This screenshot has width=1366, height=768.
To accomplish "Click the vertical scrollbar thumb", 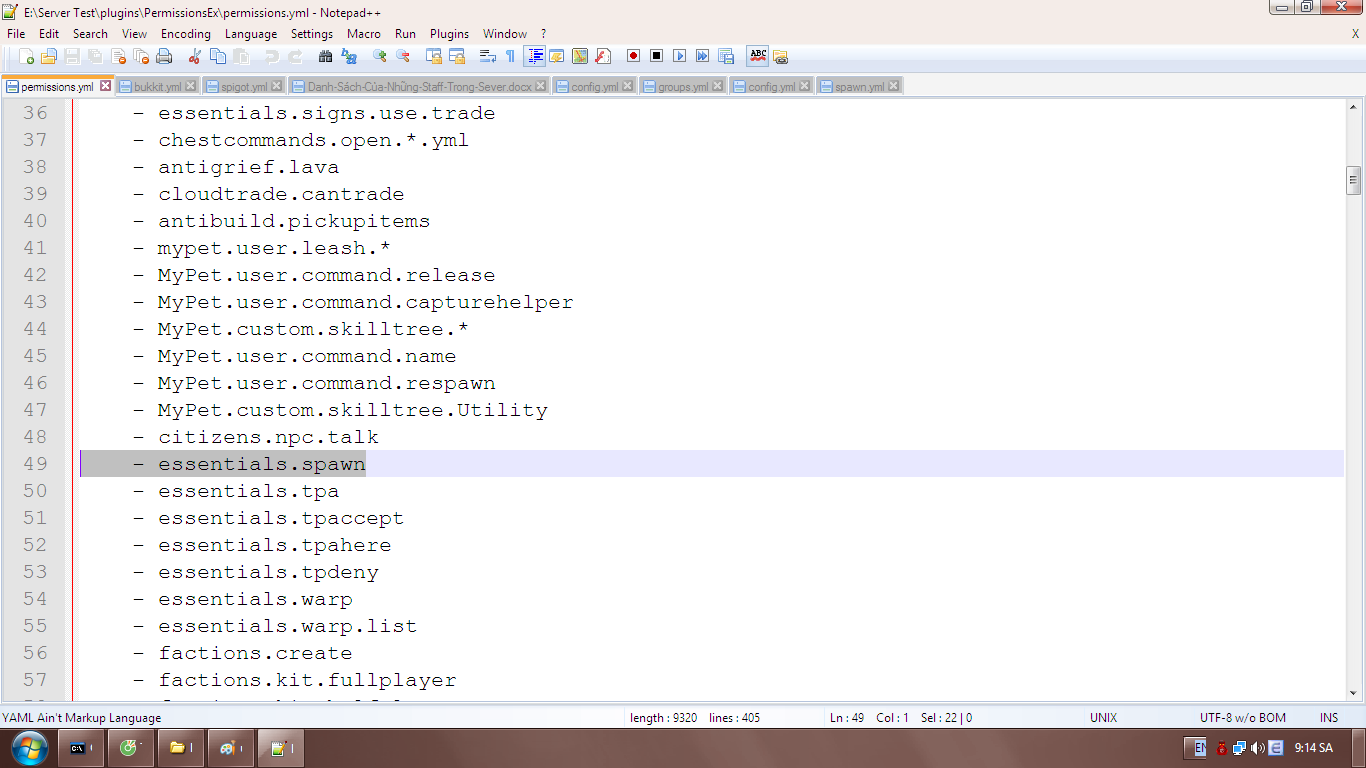I will click(1354, 181).
